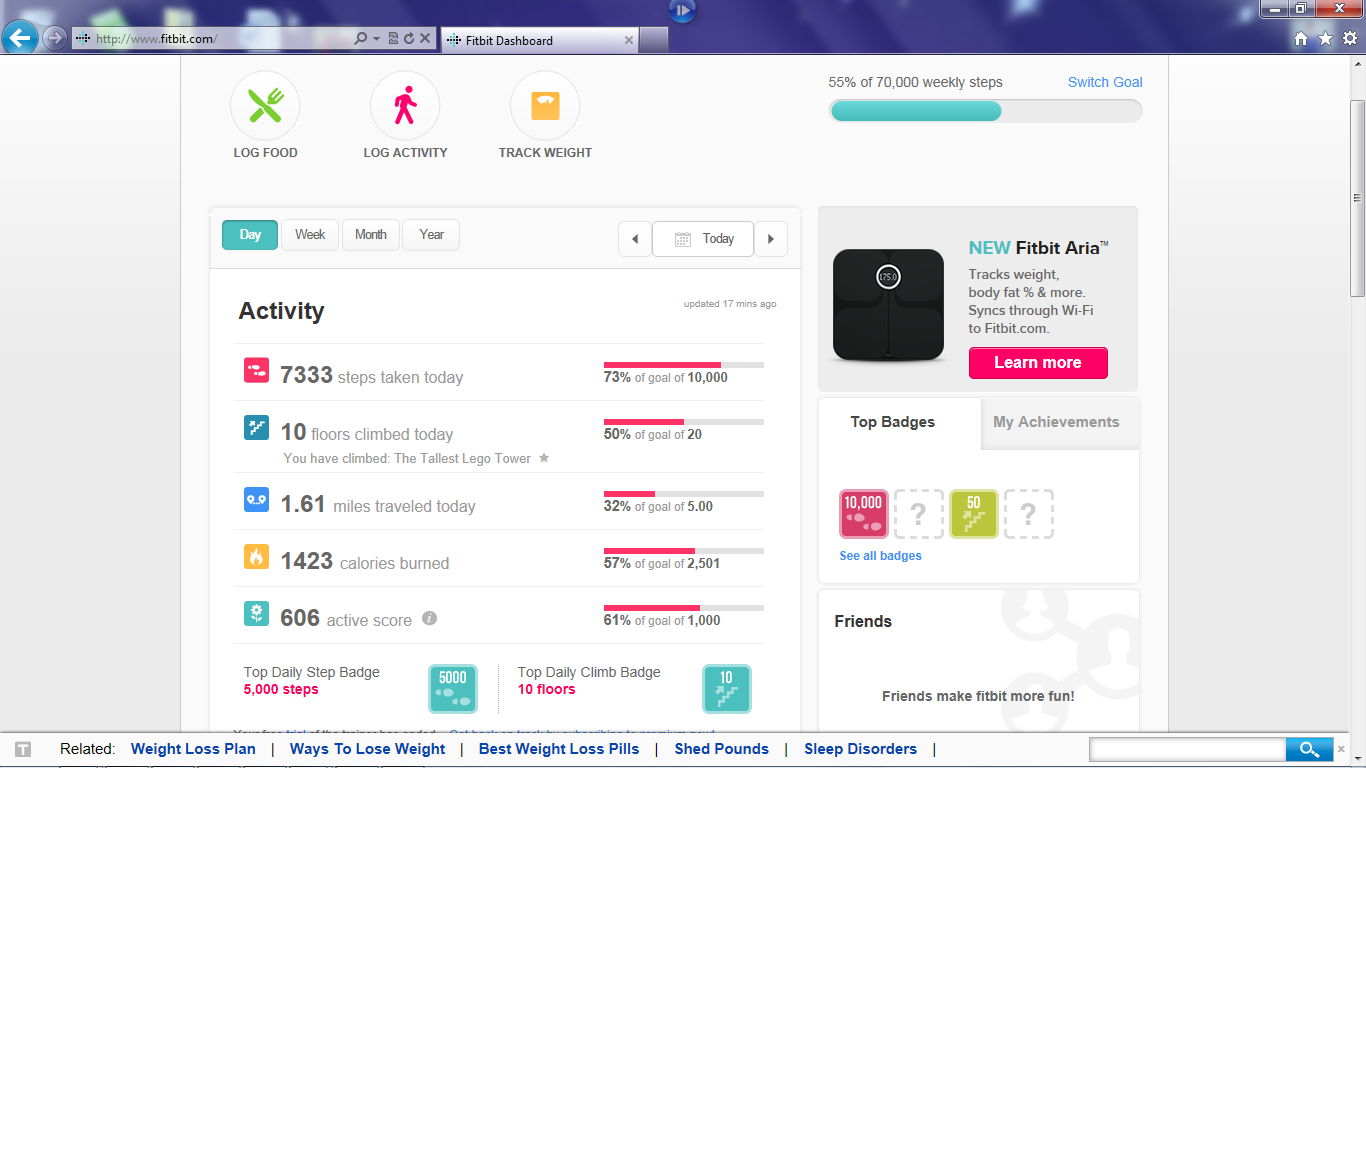
Task: Open the Today calendar date picker
Action: click(703, 239)
